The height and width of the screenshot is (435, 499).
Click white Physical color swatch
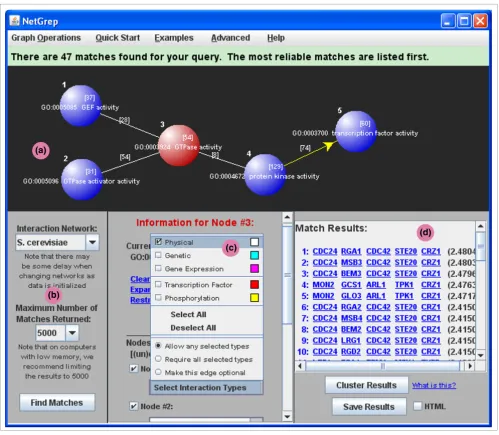click(x=254, y=242)
